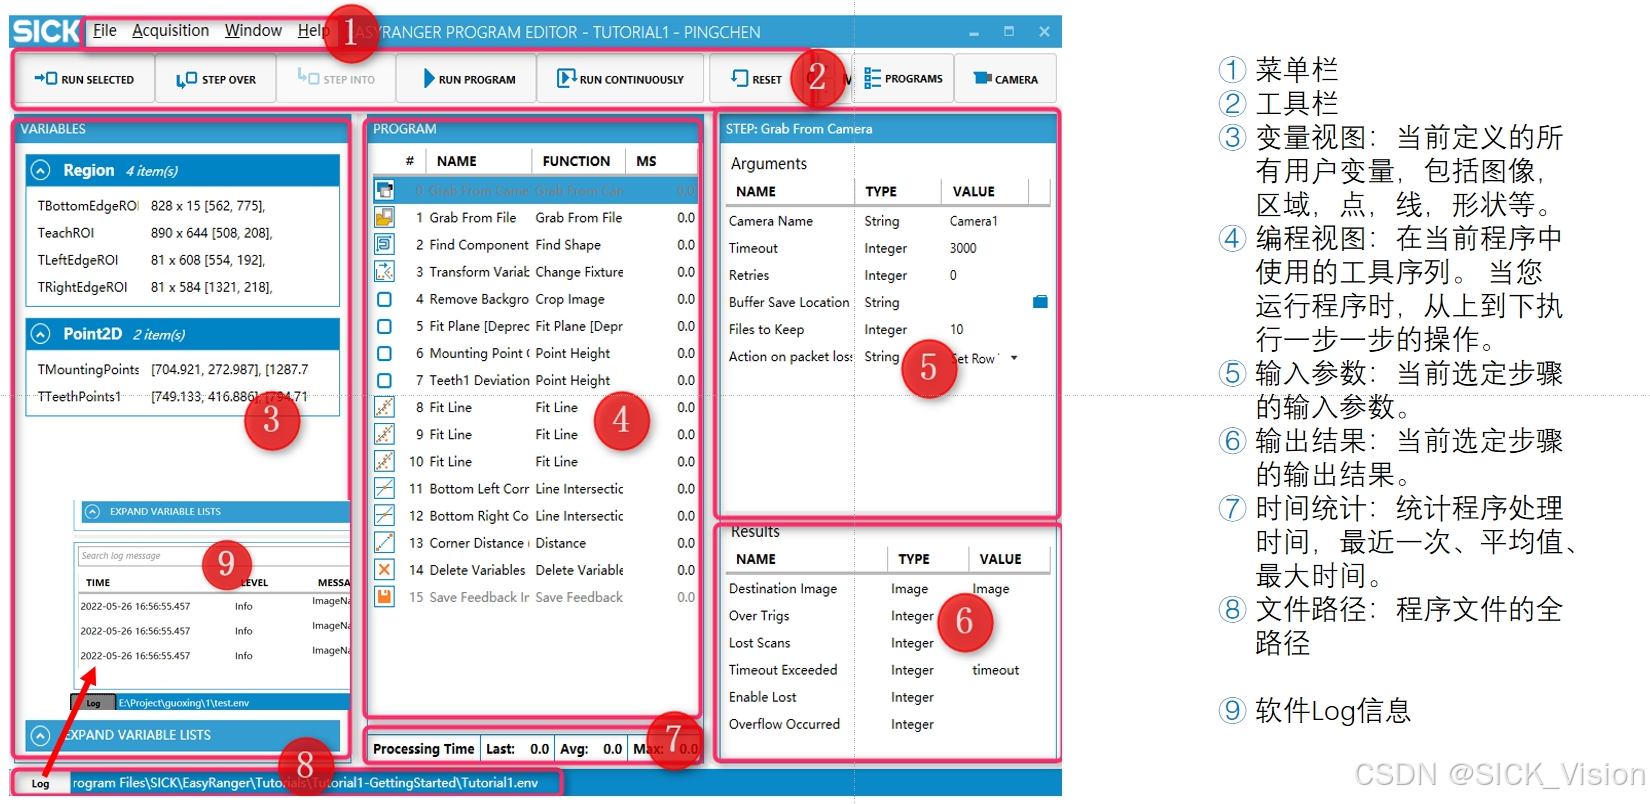This screenshot has height=804, width=1650.
Task: Select the TTeethPoints1 variable row
Action: click(x=183, y=397)
